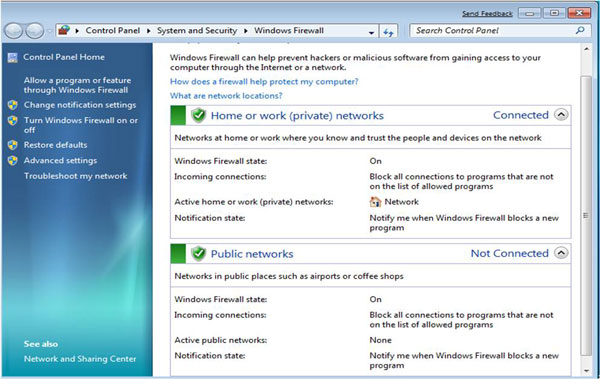The width and height of the screenshot is (600, 379).
Task: Click the house Network icon
Action: tap(375, 202)
